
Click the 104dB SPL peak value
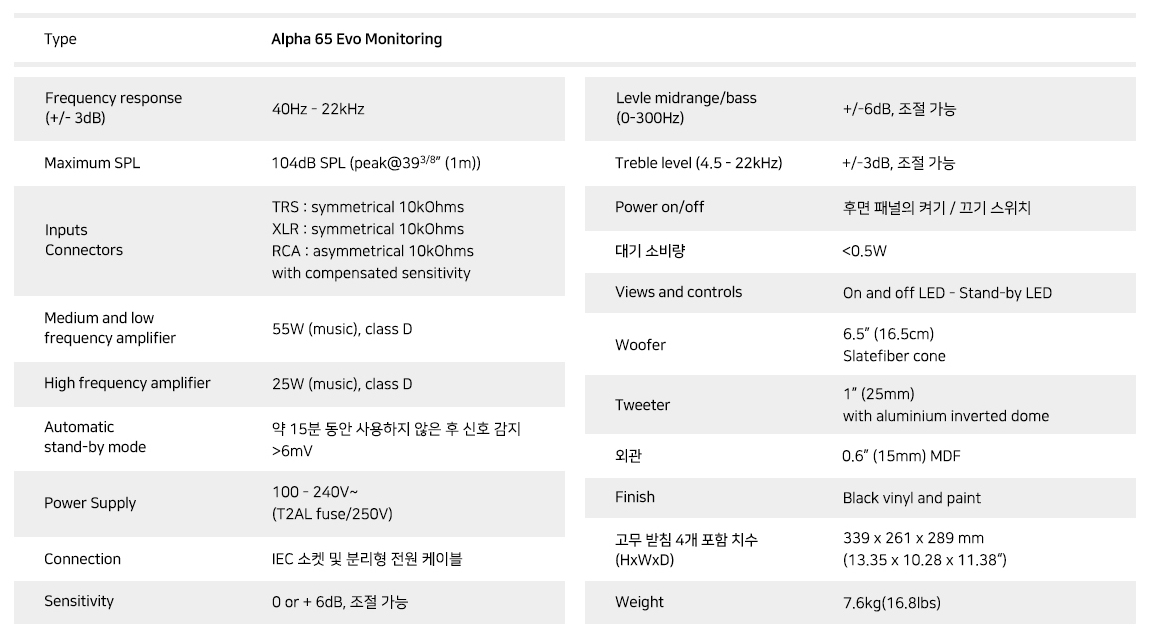pyautogui.click(x=376, y=163)
